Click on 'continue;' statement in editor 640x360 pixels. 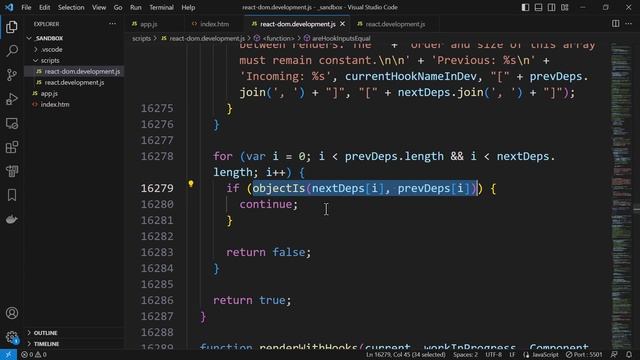coord(269,204)
